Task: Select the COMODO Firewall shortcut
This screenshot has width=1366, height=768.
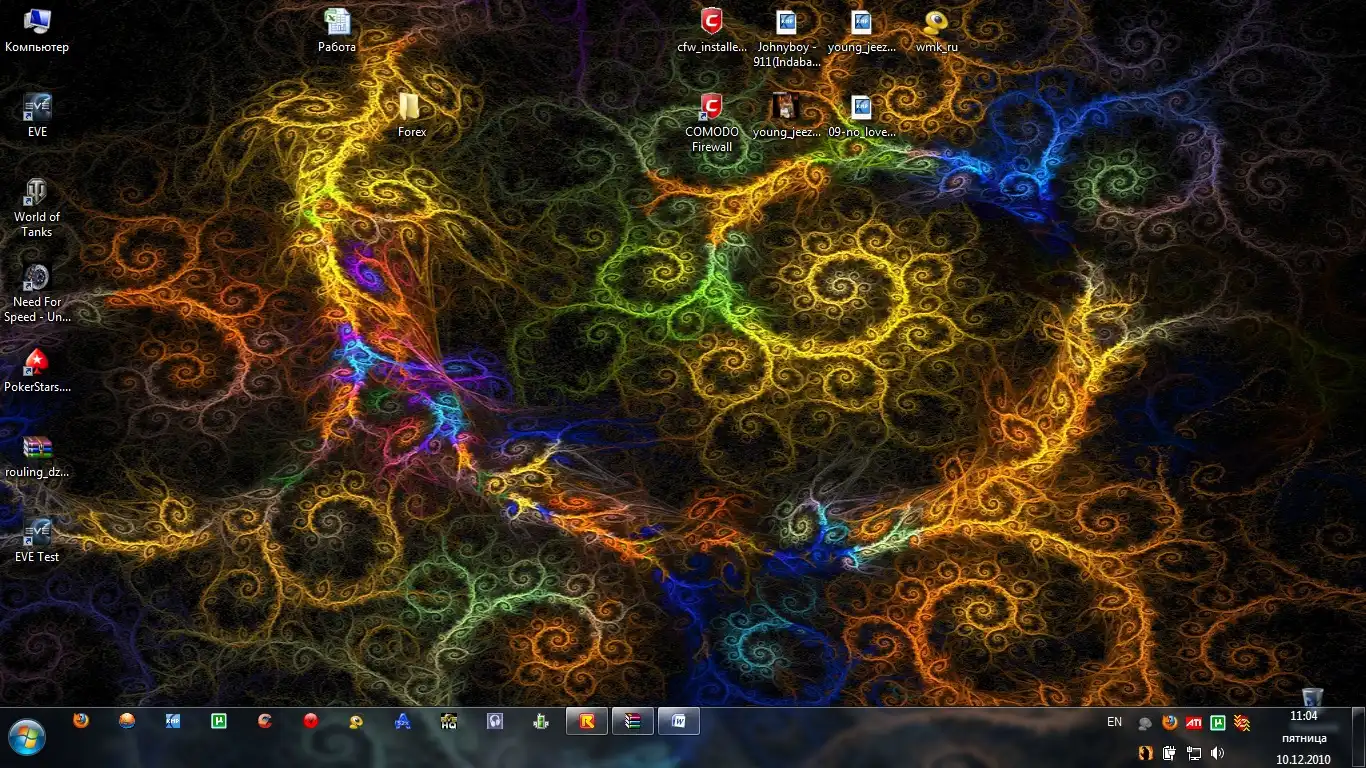Action: [711, 108]
